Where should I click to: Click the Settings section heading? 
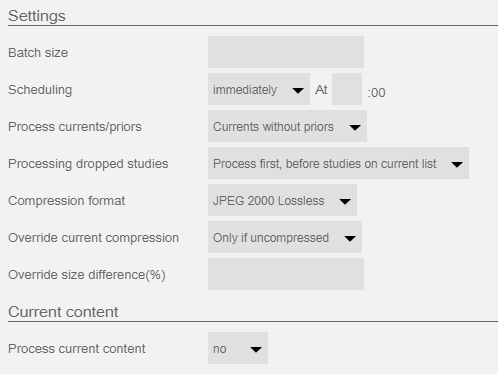click(37, 16)
